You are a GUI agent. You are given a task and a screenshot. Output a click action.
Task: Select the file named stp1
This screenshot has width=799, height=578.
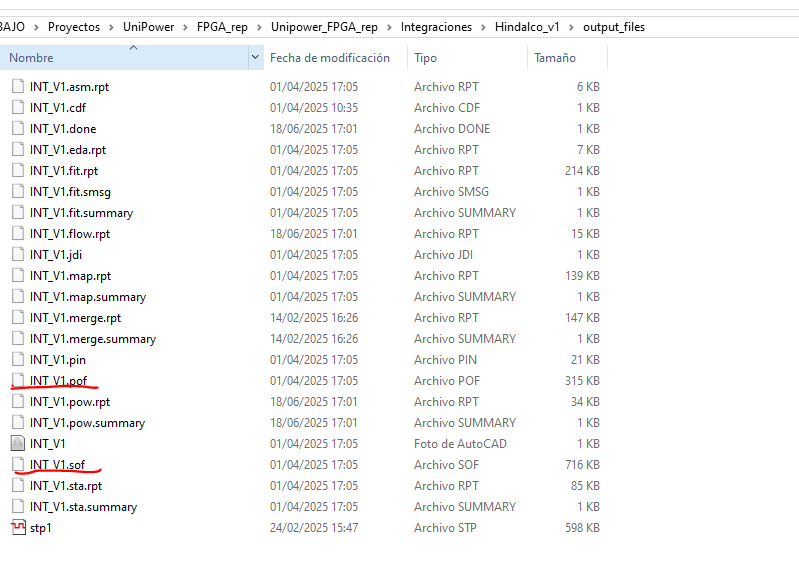[x=41, y=528]
